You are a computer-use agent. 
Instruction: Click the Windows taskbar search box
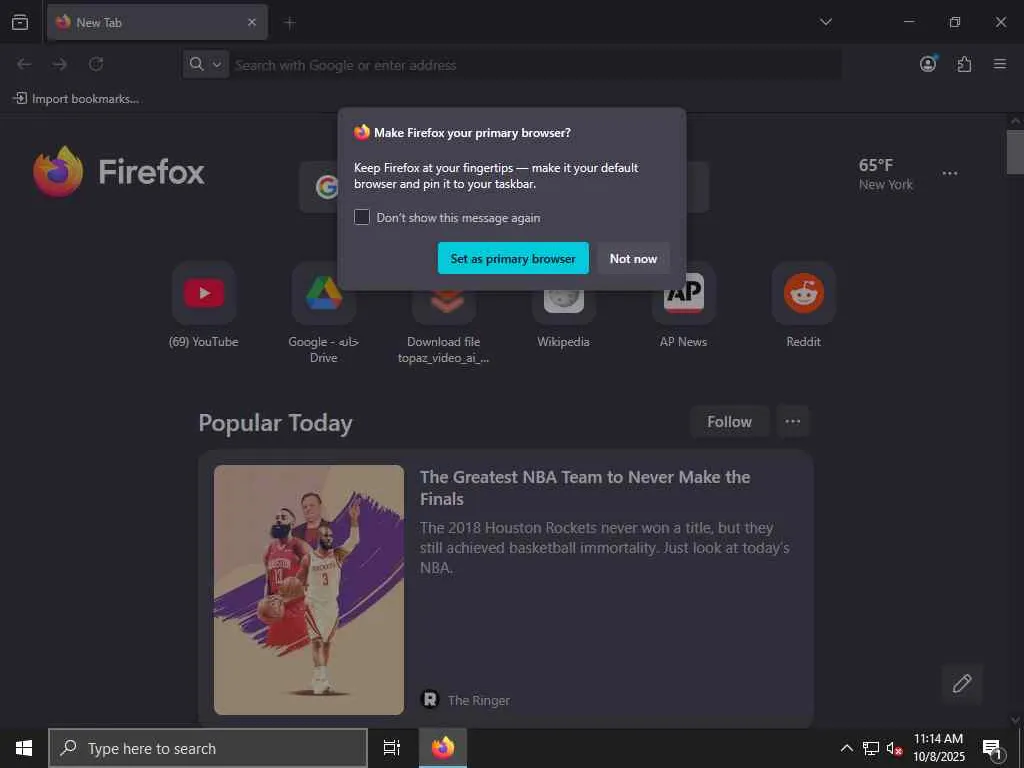point(208,748)
